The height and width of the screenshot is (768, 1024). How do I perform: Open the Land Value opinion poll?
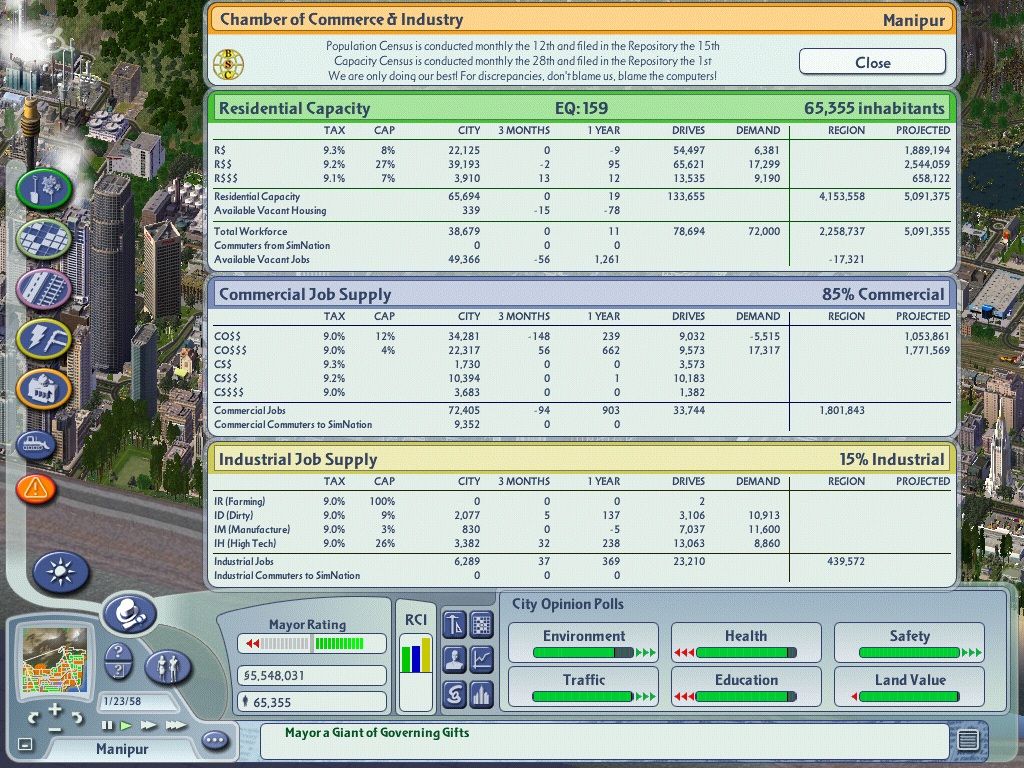(909, 686)
